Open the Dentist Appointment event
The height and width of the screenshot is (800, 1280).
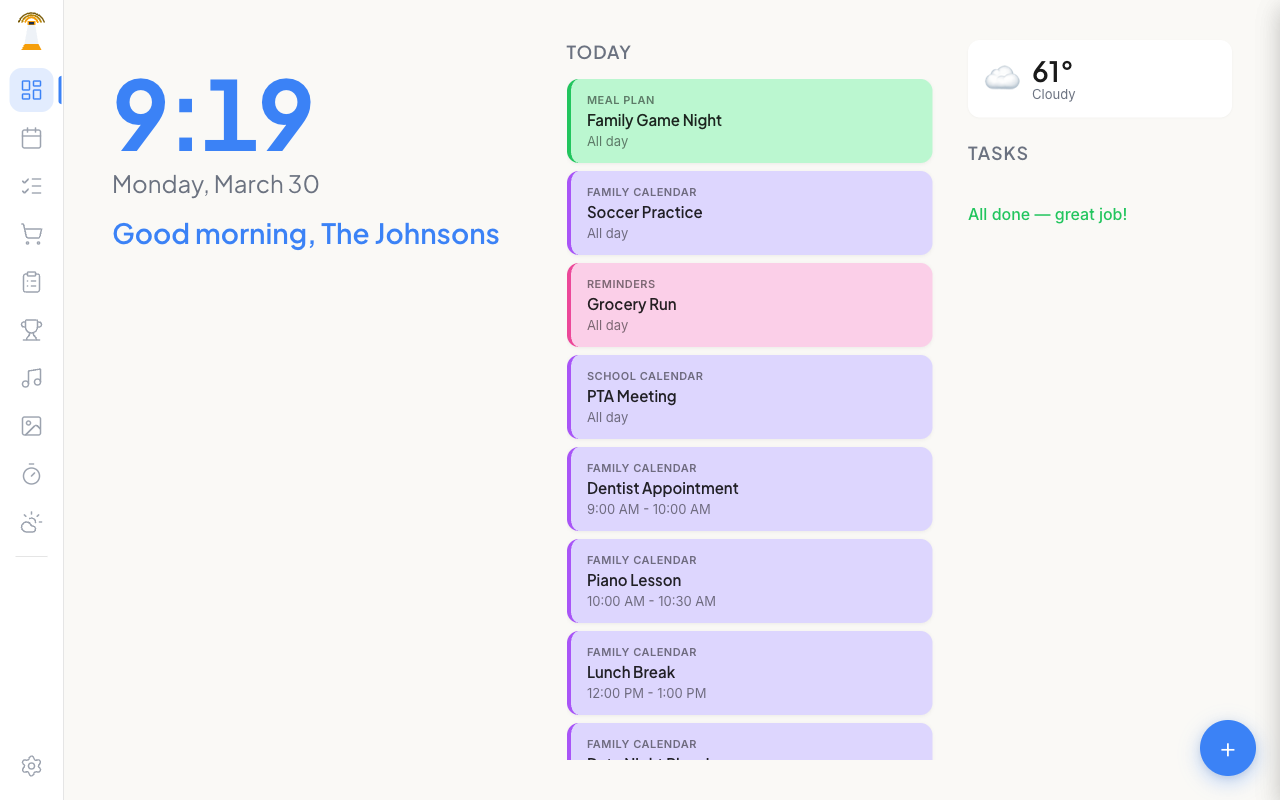[x=750, y=489]
